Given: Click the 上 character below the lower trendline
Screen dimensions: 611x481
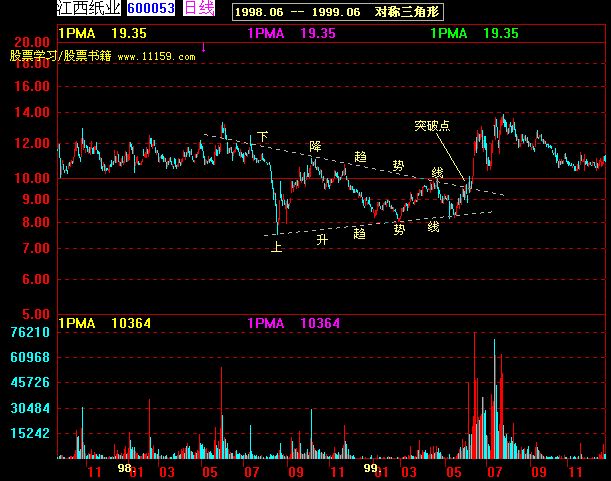Looking at the screenshot, I should (276, 246).
